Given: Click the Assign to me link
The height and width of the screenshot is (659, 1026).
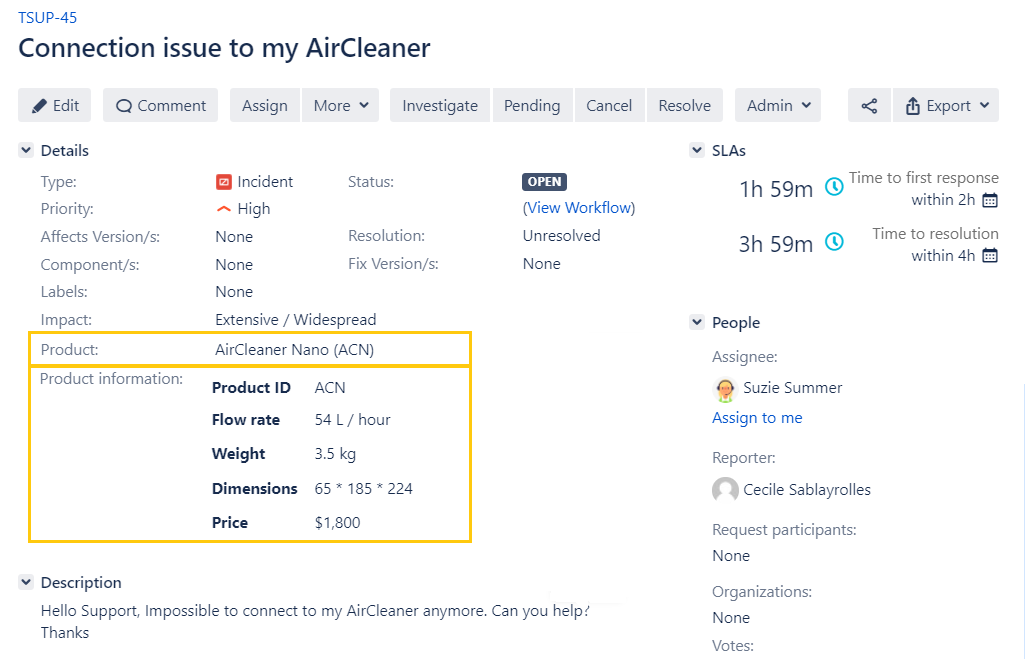Looking at the screenshot, I should [x=757, y=418].
